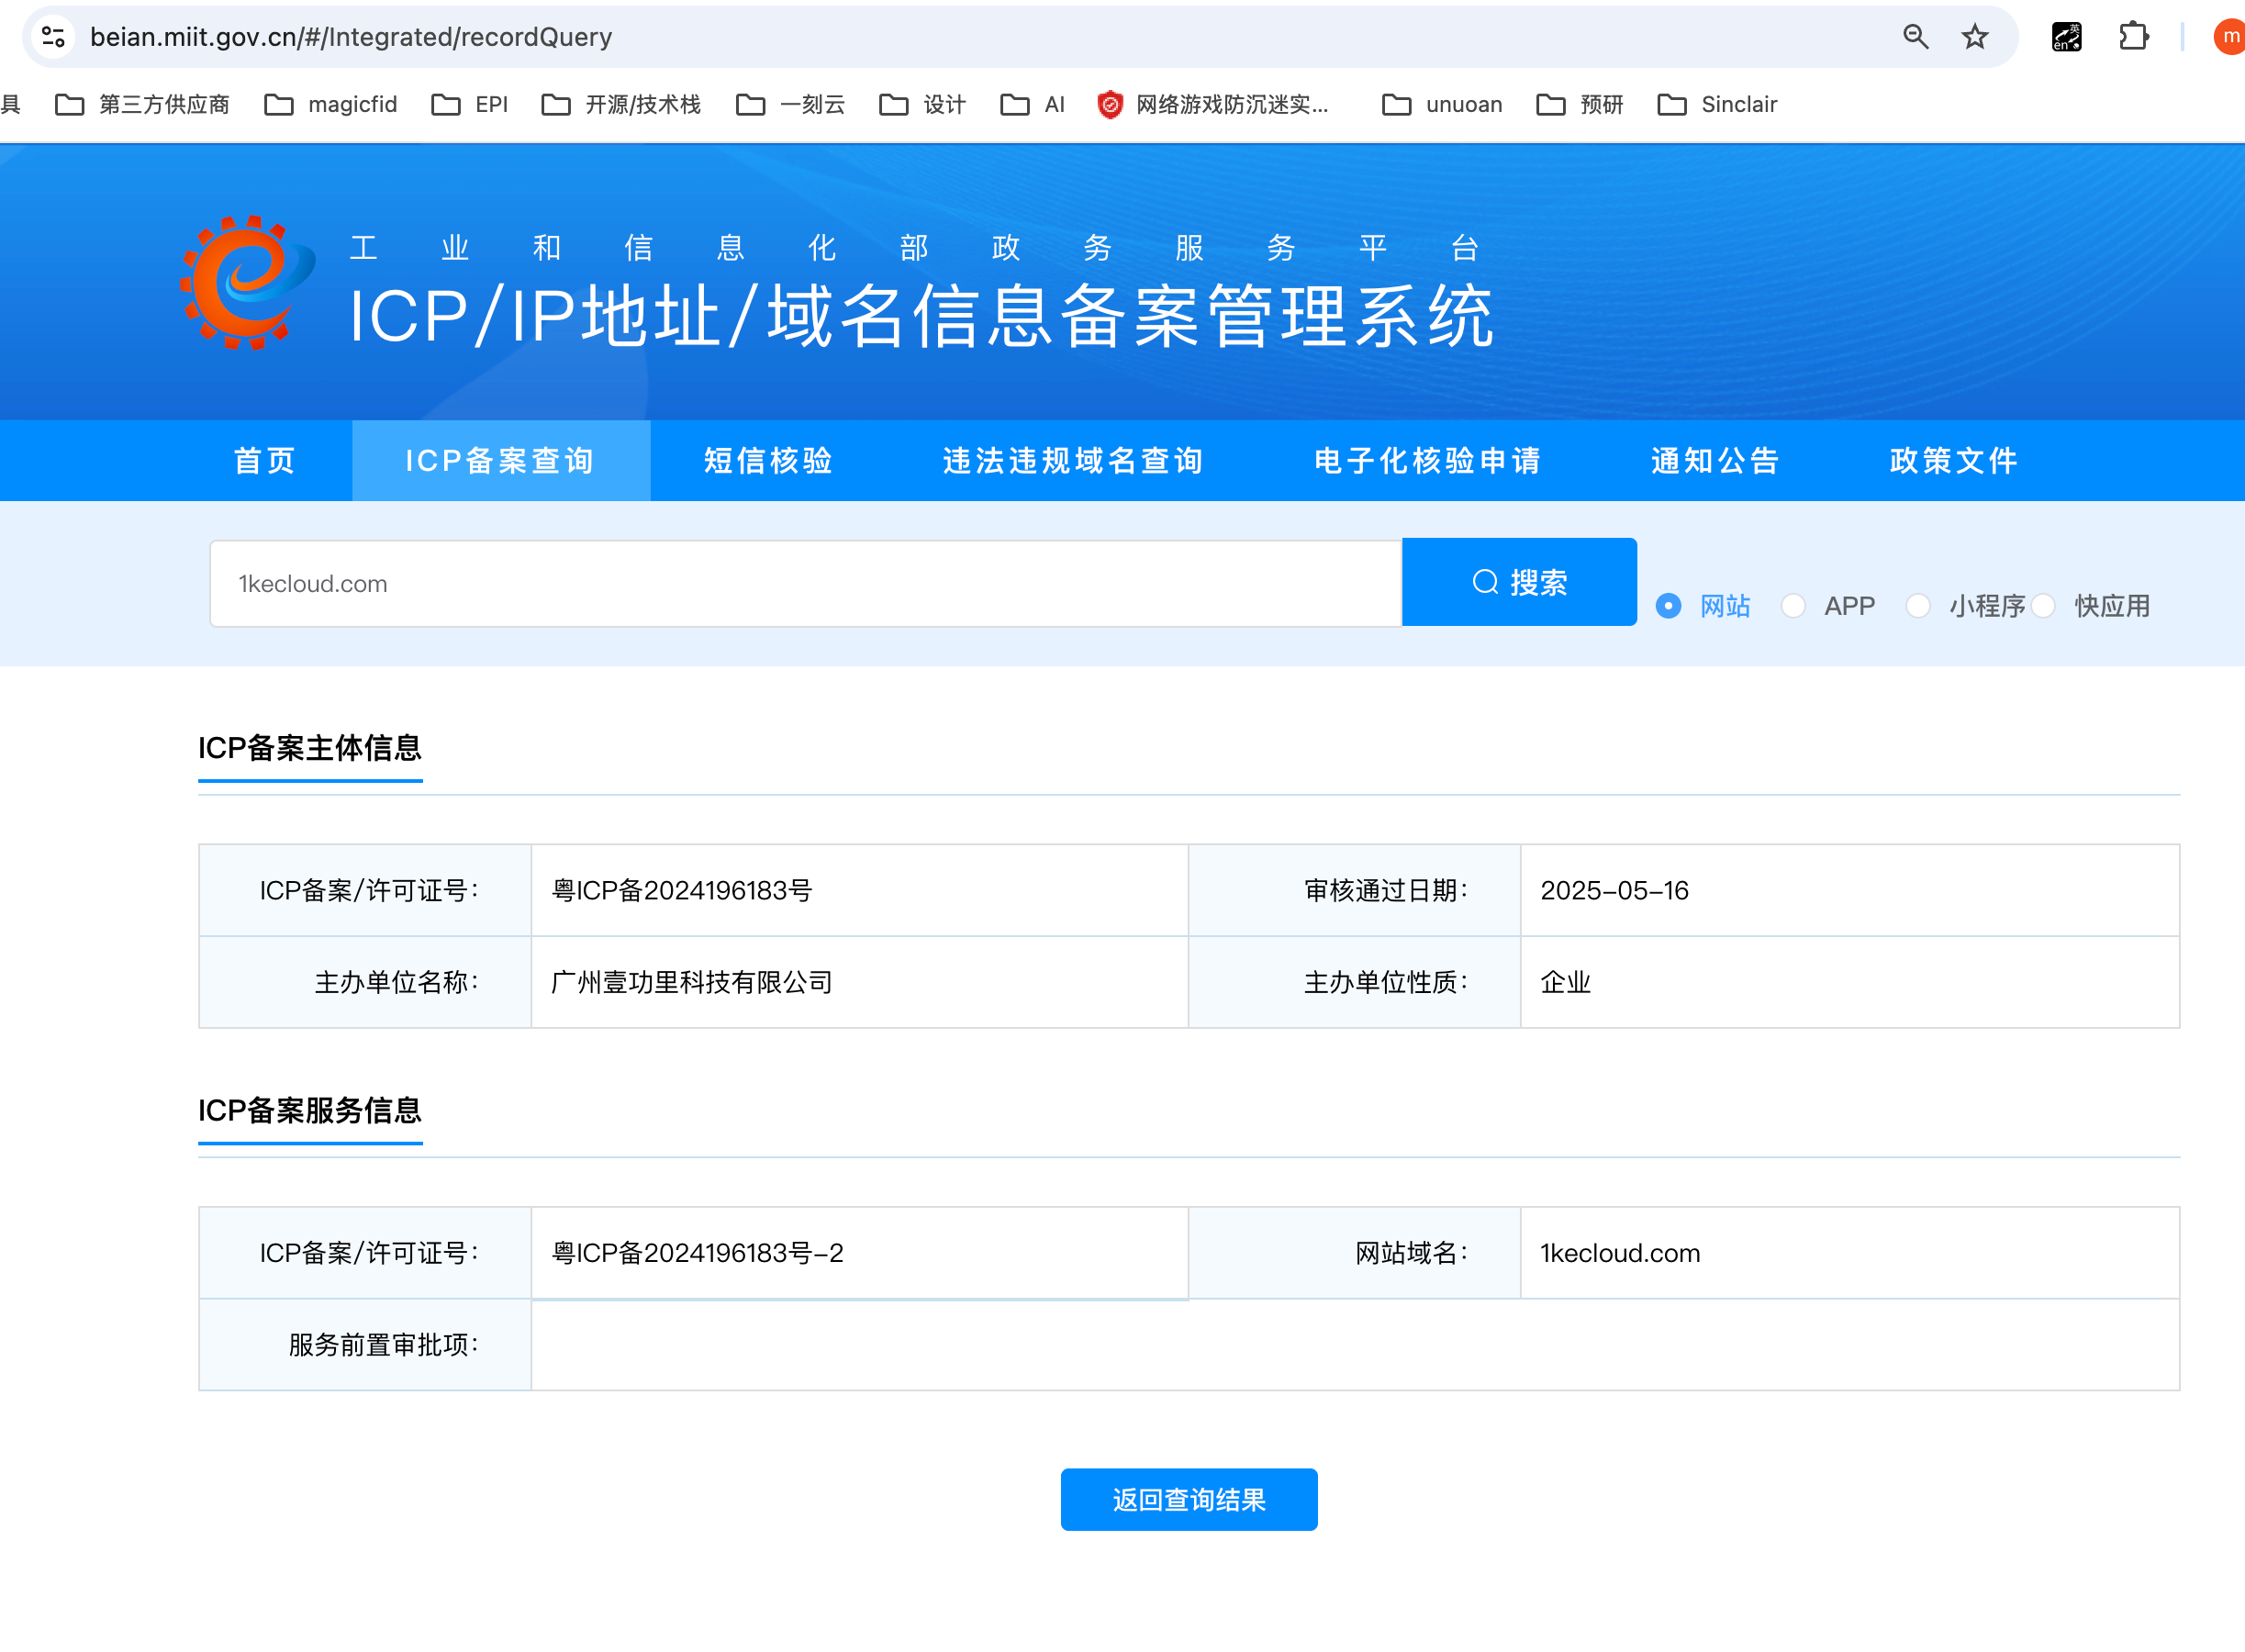
Task: Expand the 开源/技术栈 bookmarks folder
Action: [x=620, y=104]
